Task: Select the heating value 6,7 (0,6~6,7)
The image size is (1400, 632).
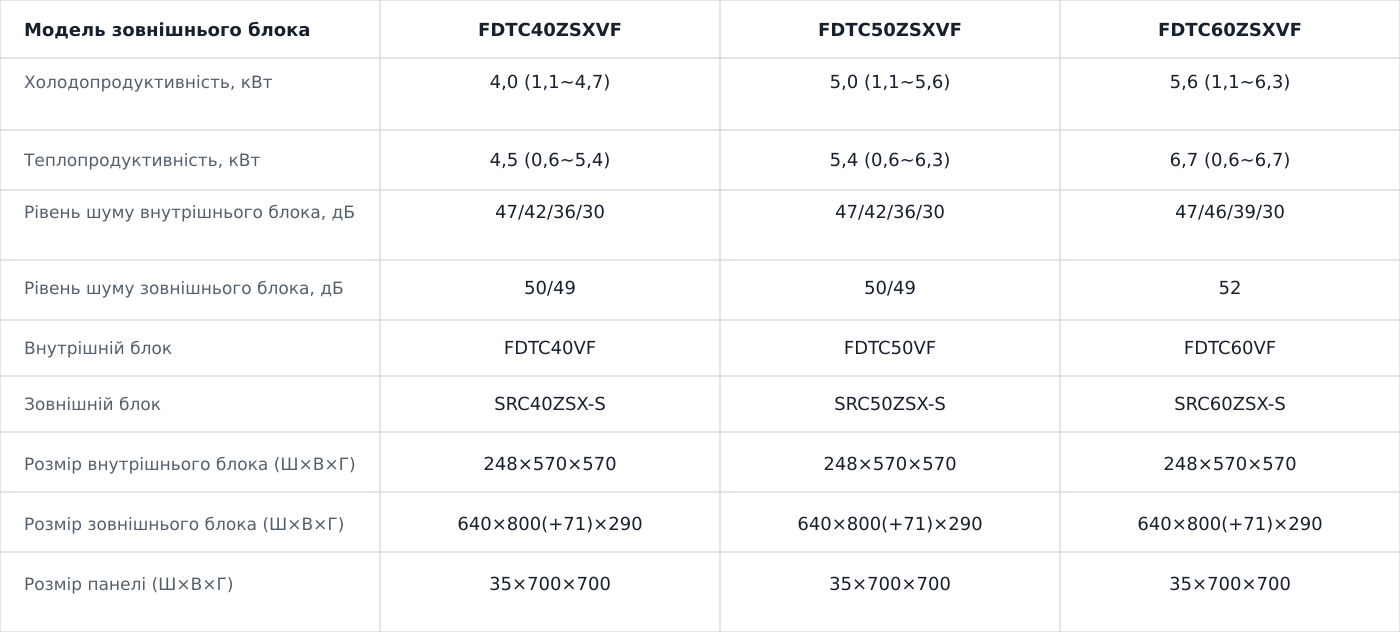Action: click(x=1229, y=160)
